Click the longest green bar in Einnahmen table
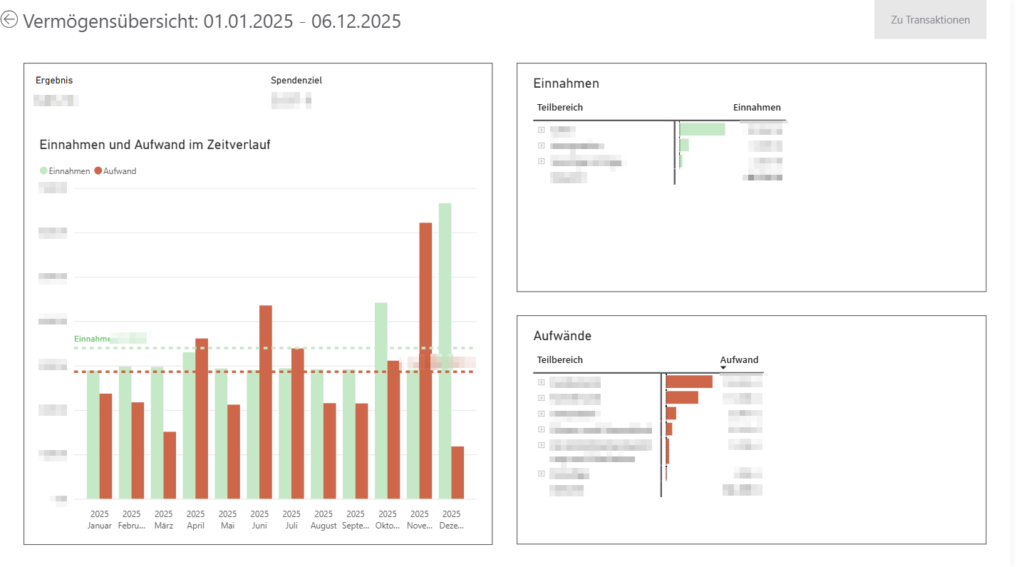Image resolution: width=1024 pixels, height=567 pixels. click(x=702, y=129)
